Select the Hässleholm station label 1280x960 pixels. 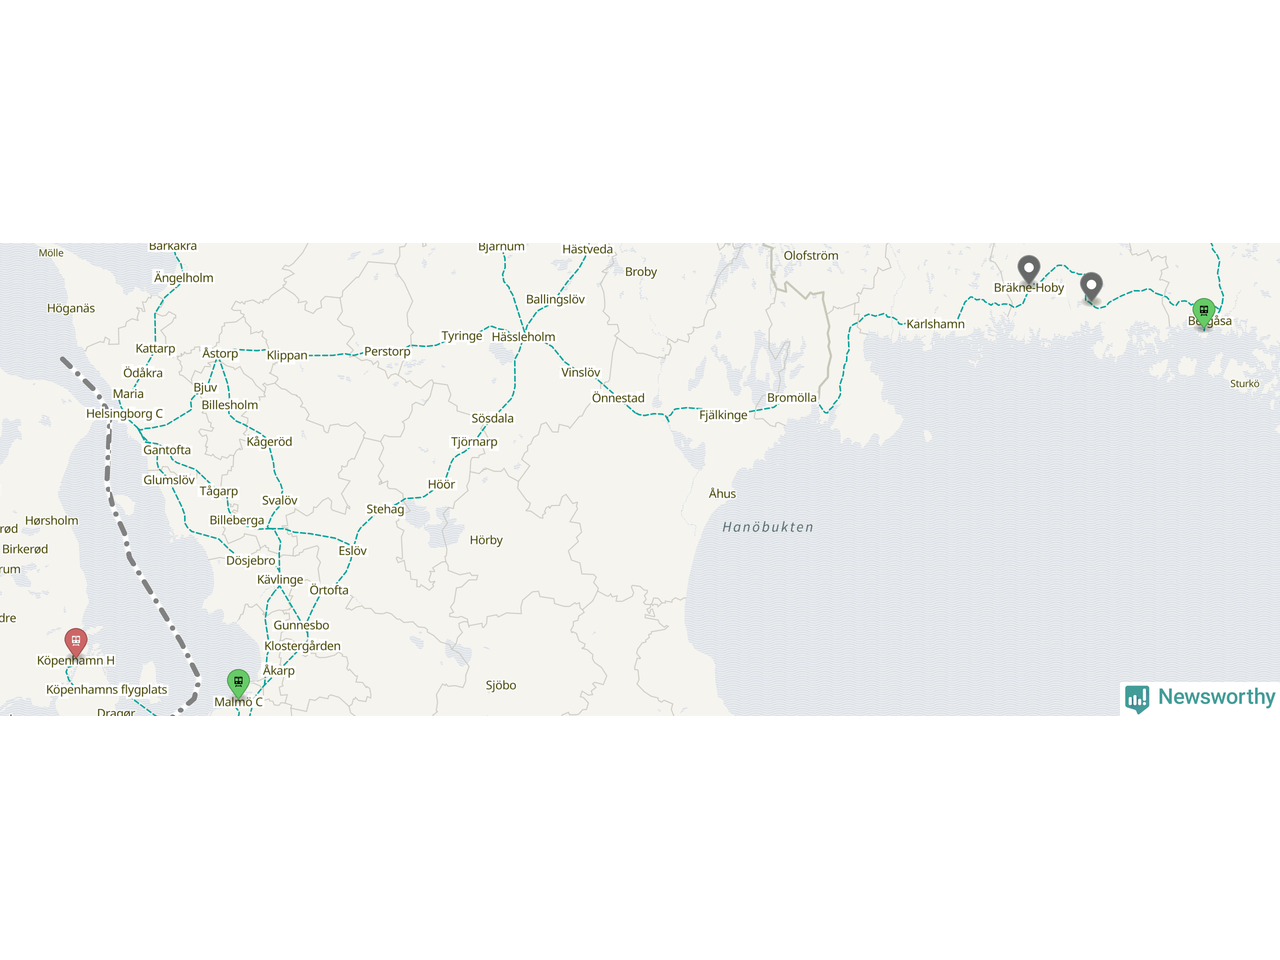coord(523,337)
